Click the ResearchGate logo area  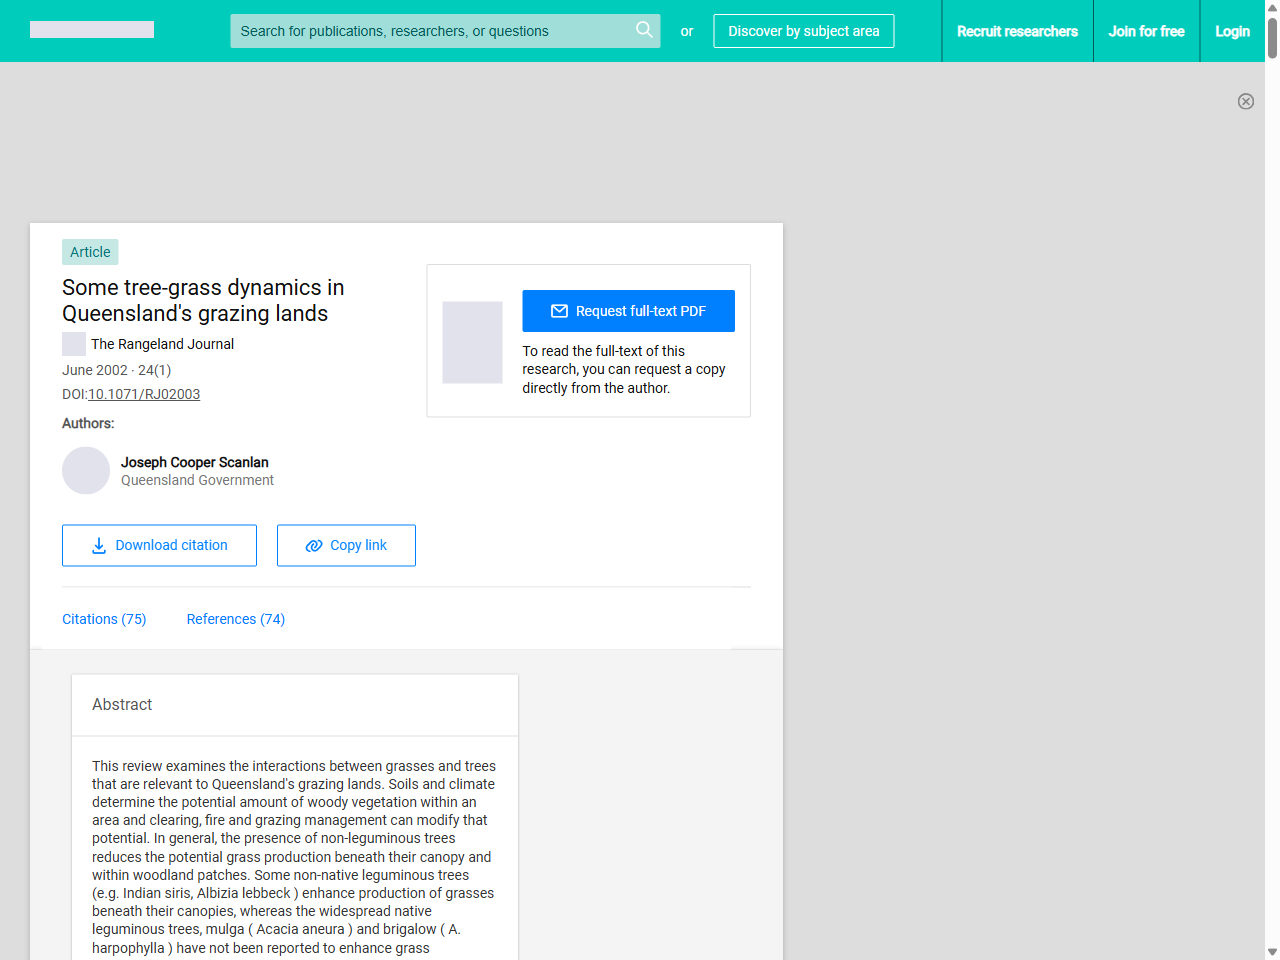(91, 29)
